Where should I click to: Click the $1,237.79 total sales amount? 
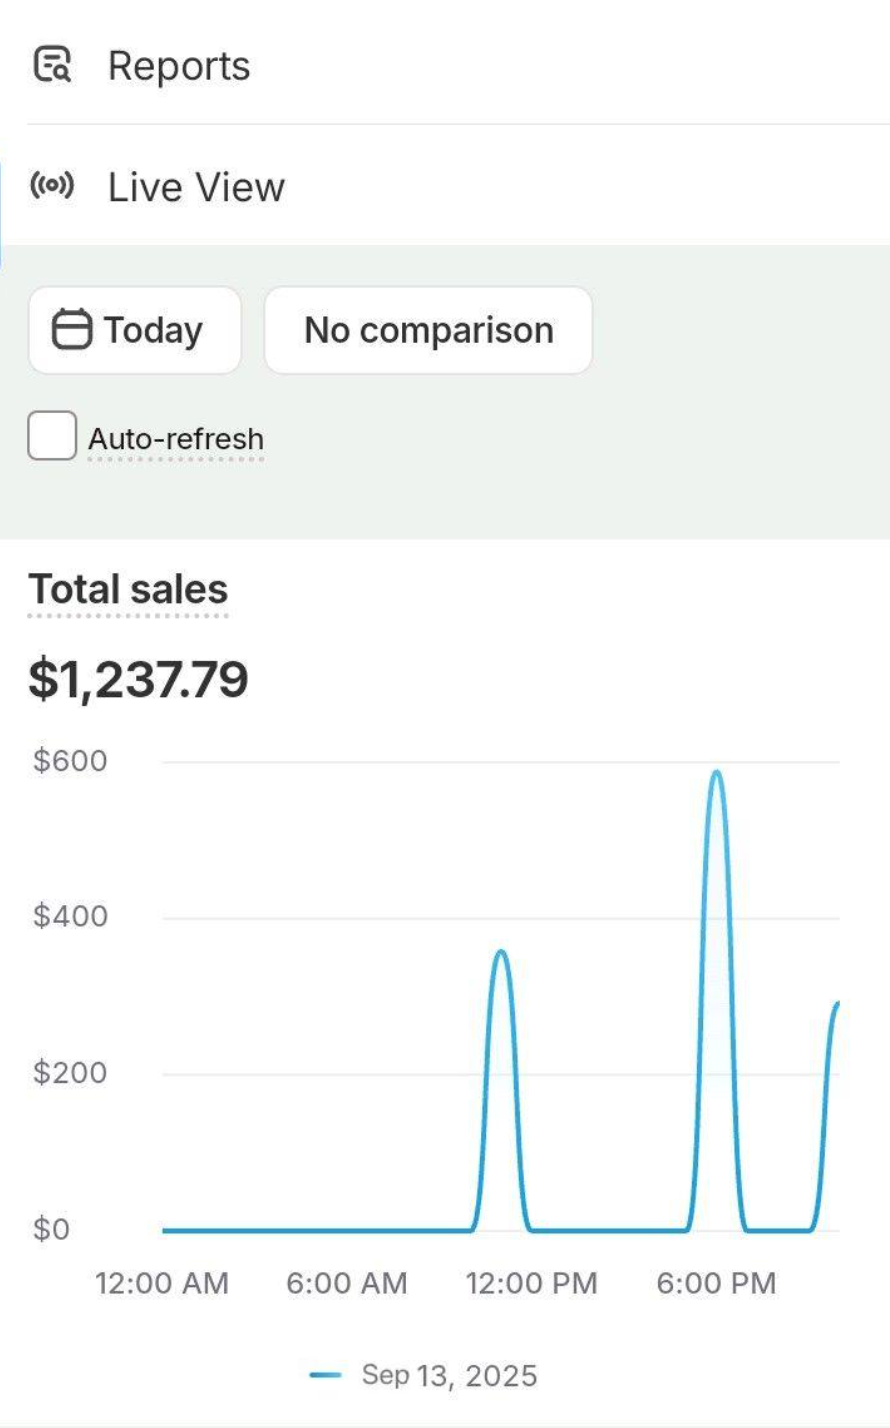coord(138,681)
